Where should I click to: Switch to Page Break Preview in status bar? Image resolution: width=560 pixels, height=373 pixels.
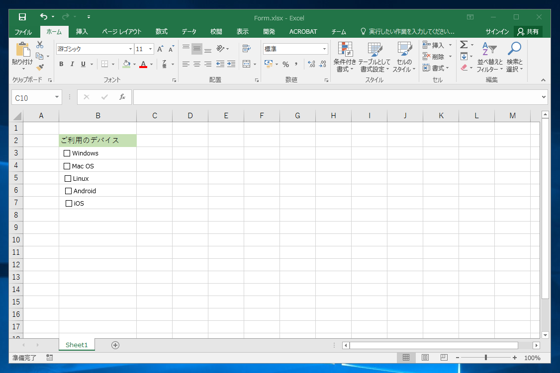click(x=444, y=357)
